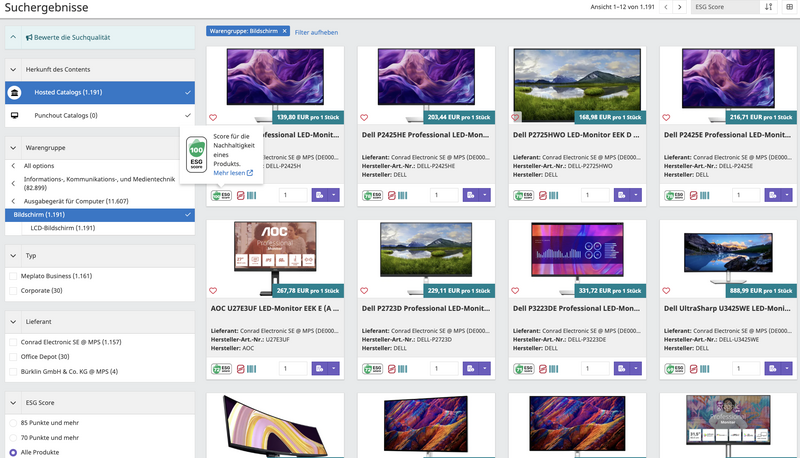This screenshot has width=800, height=458.
Task: Click add-to-cart button for Dell P2725HWO
Action: coord(619,195)
